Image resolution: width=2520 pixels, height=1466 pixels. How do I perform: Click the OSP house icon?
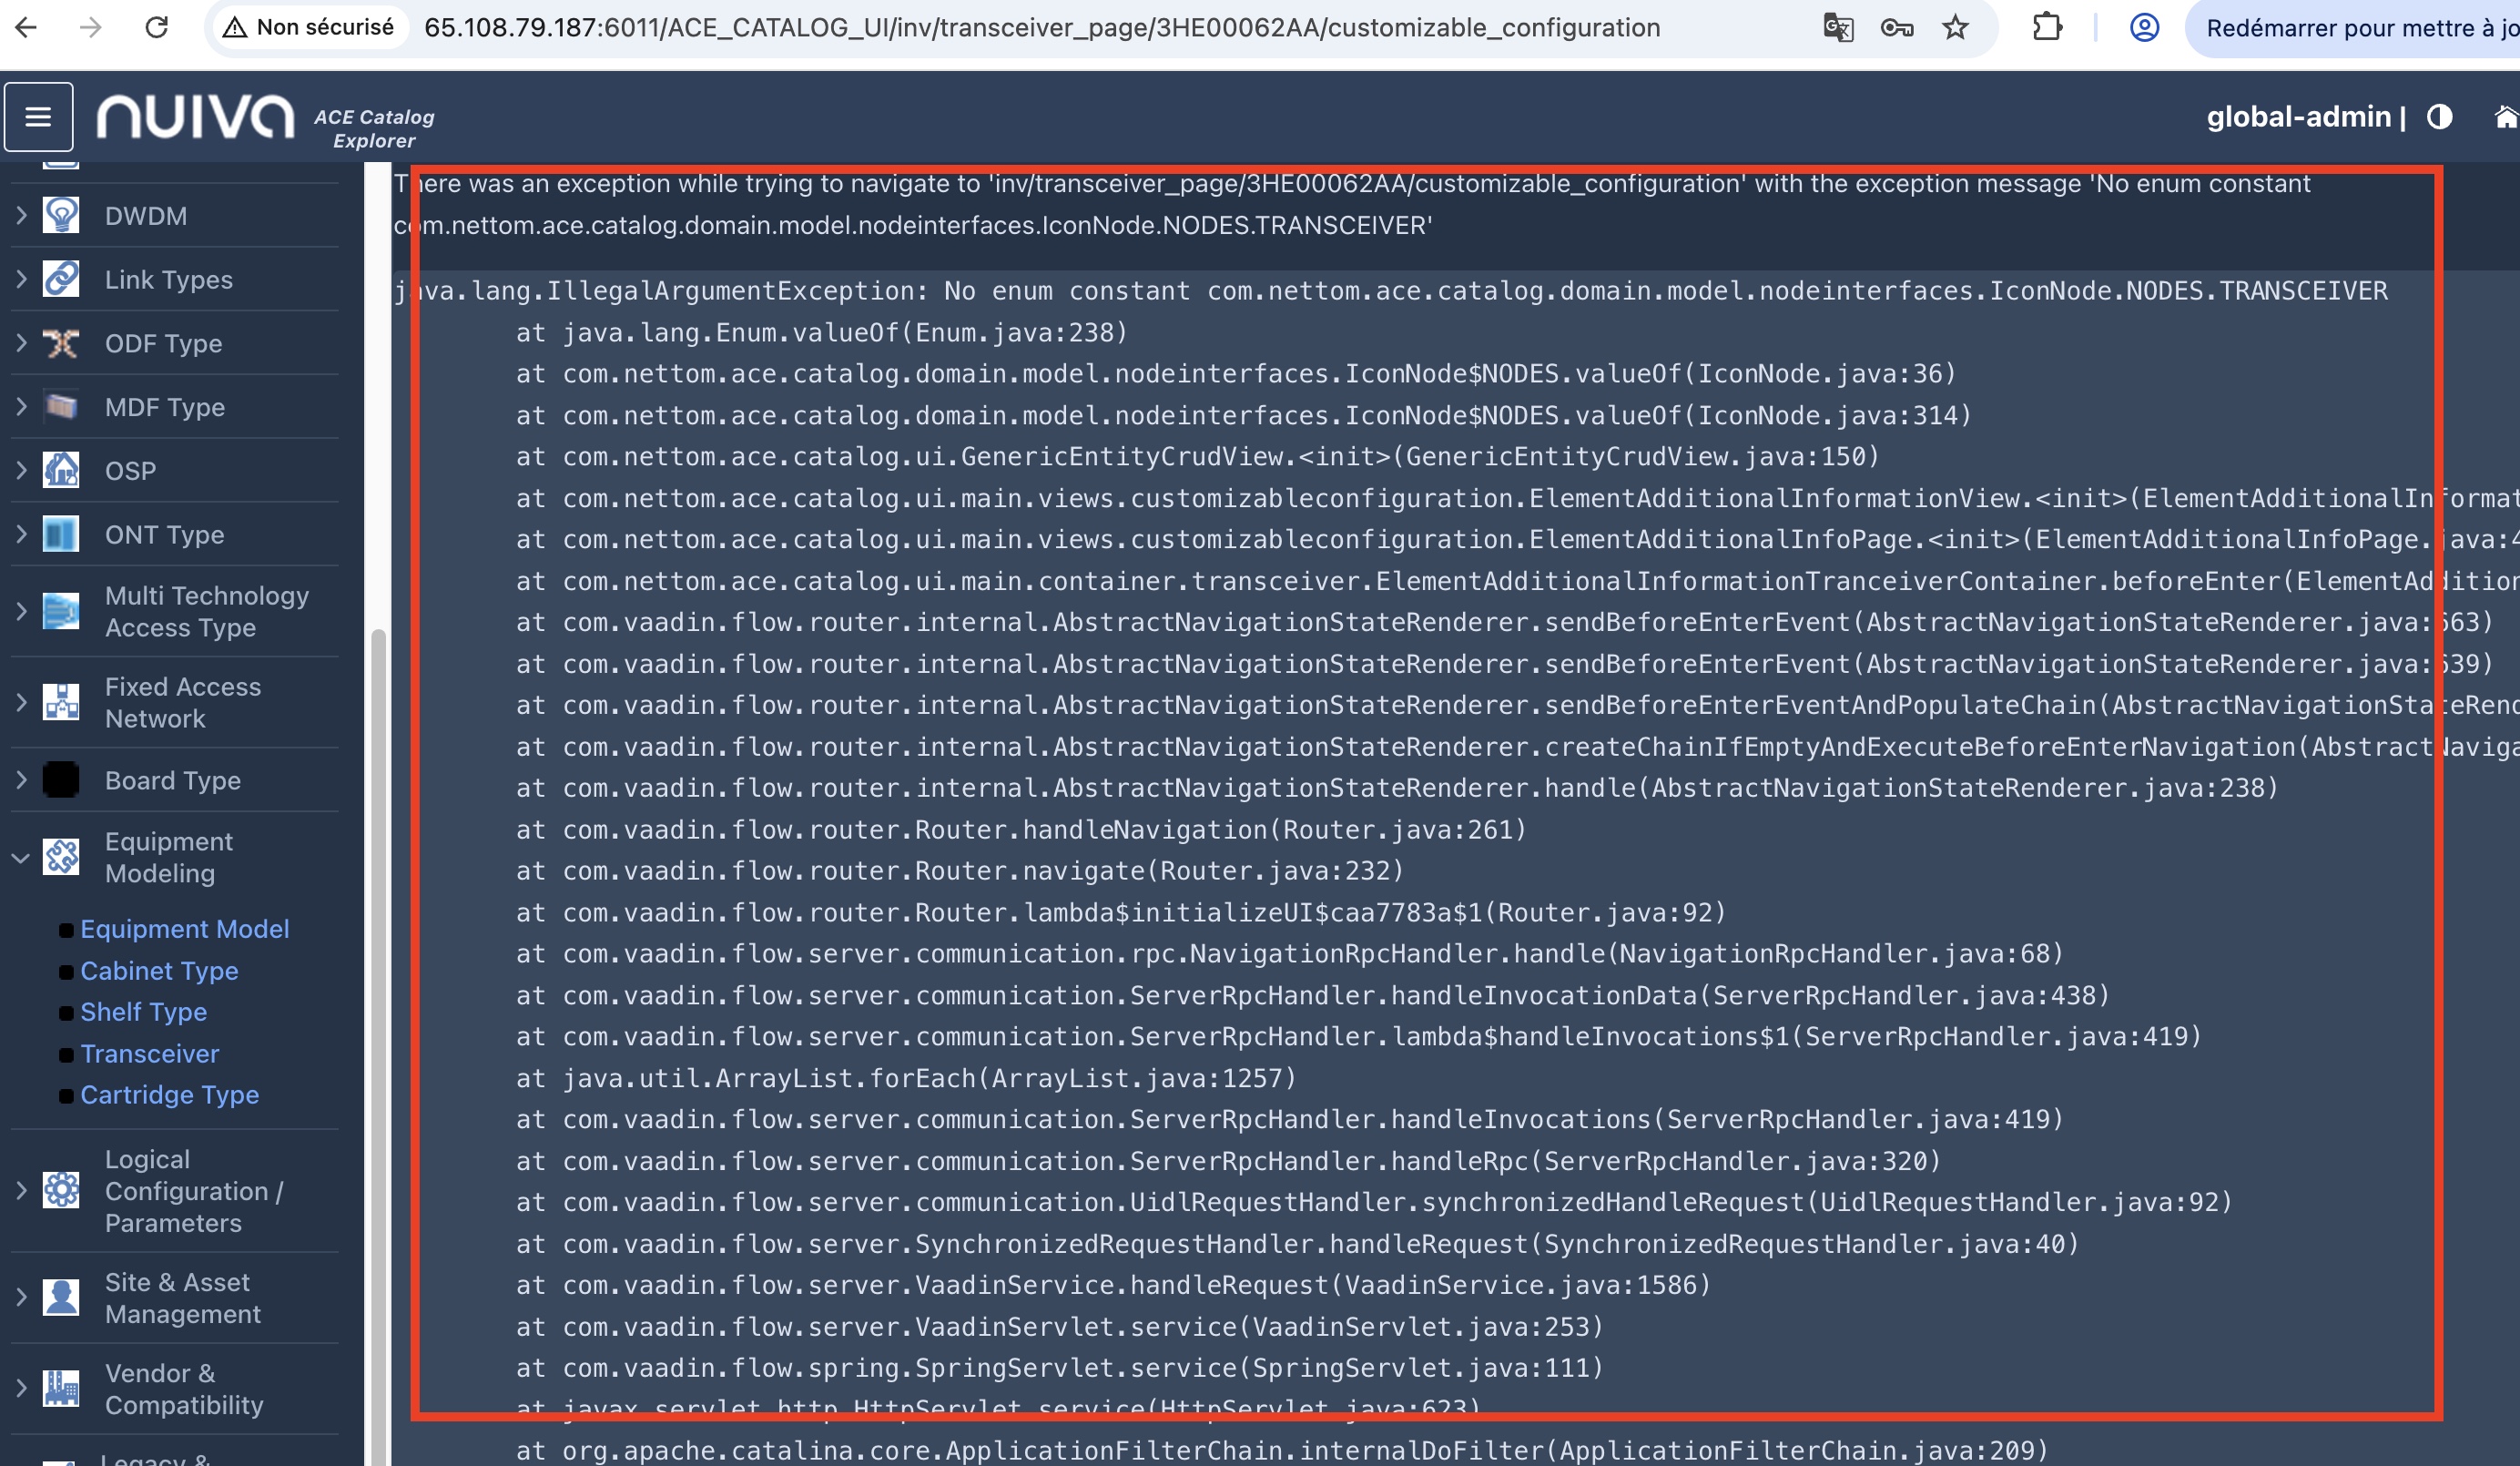[61, 470]
